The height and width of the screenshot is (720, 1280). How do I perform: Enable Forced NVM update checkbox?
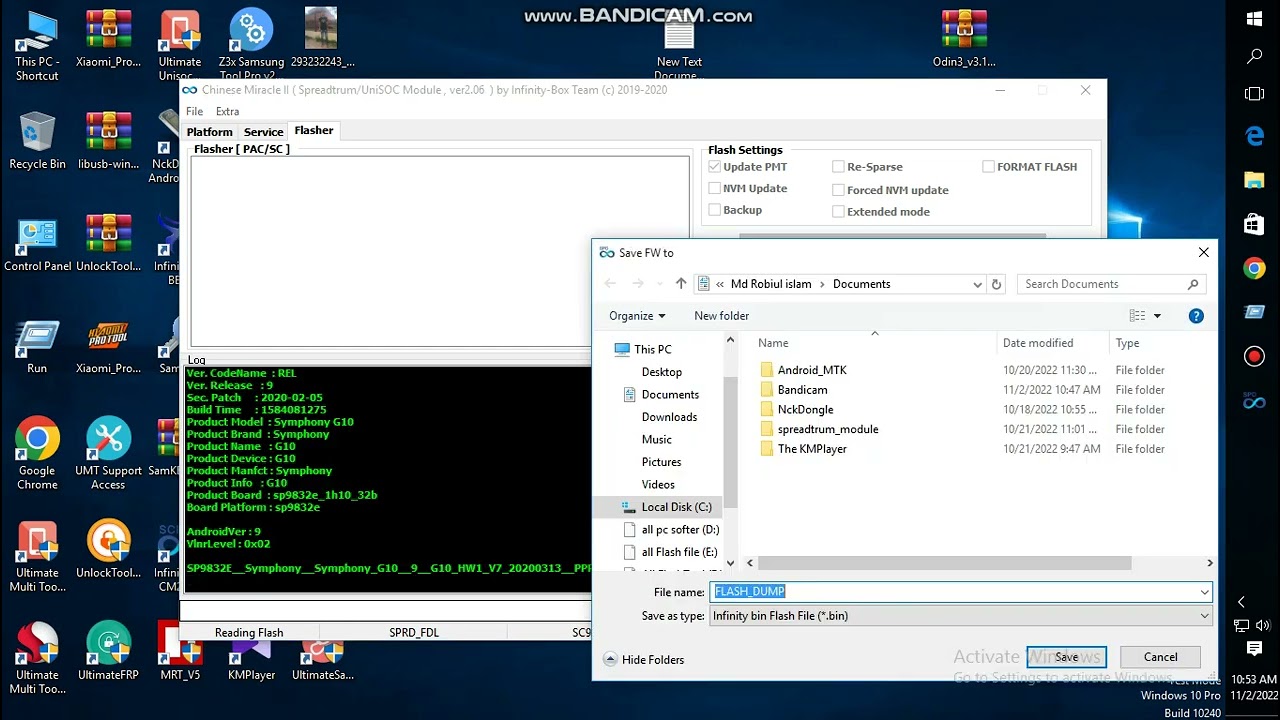[838, 190]
